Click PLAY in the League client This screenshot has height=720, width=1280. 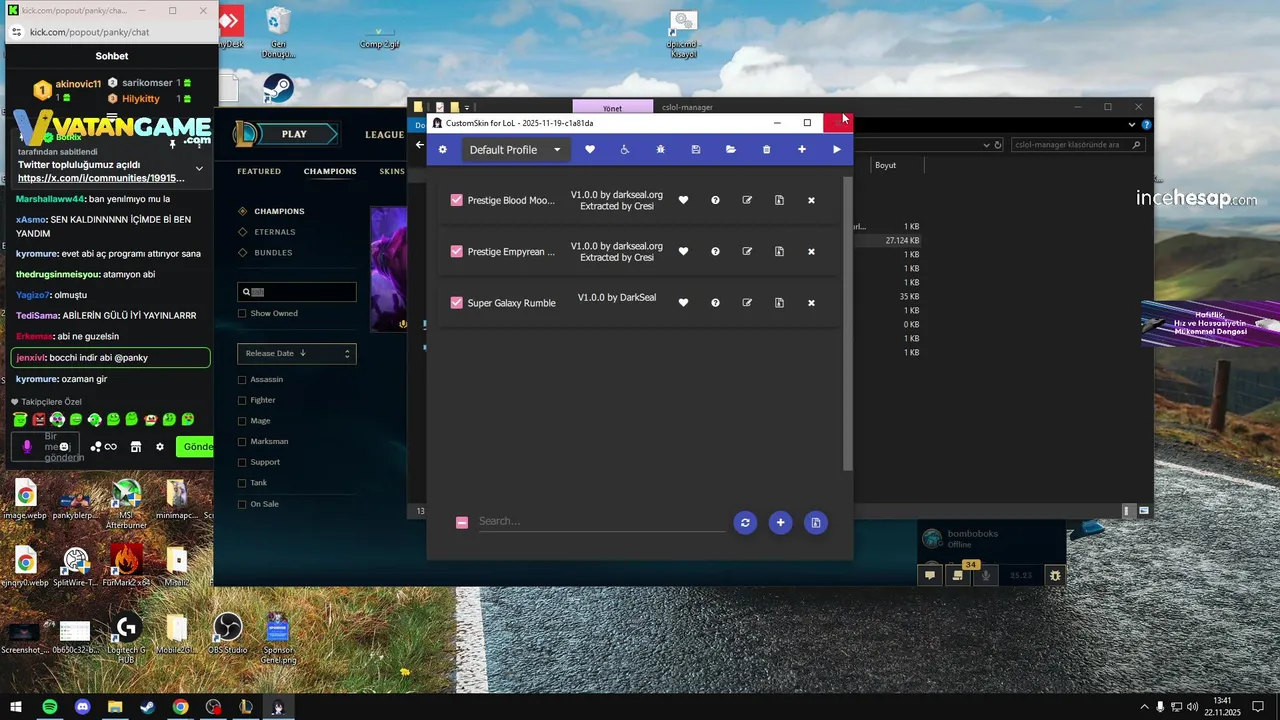[294, 134]
